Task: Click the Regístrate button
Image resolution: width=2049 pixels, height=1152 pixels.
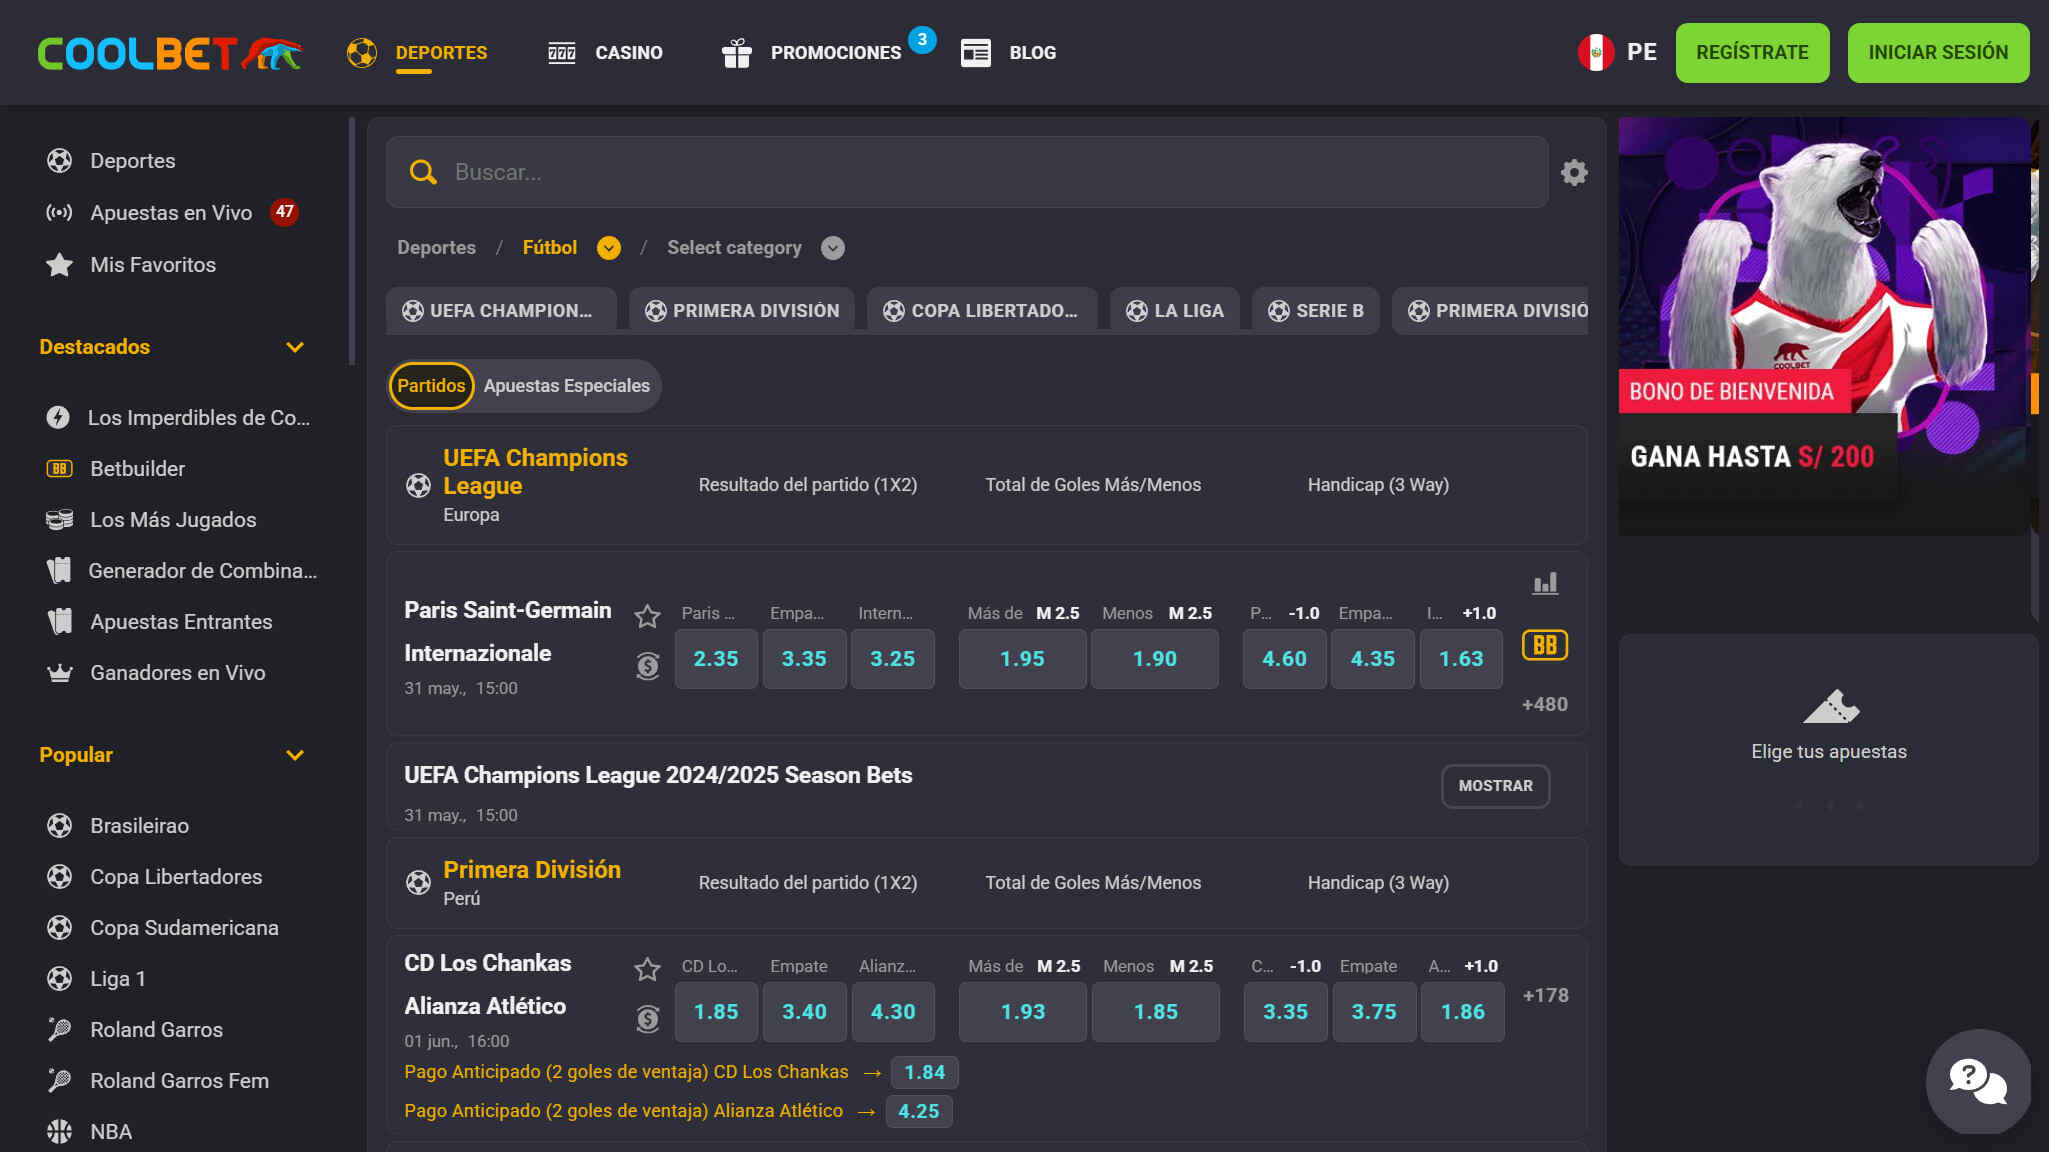Action: click(x=1752, y=53)
